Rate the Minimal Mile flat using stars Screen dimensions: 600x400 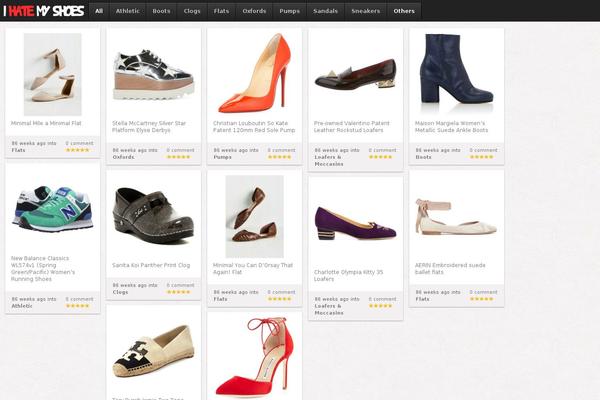78,150
